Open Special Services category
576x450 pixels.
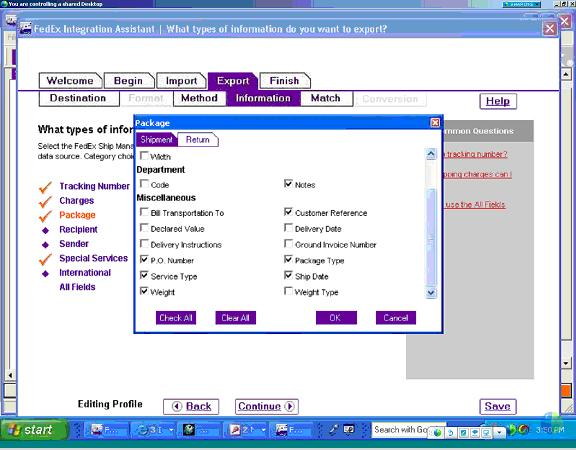[x=94, y=258]
